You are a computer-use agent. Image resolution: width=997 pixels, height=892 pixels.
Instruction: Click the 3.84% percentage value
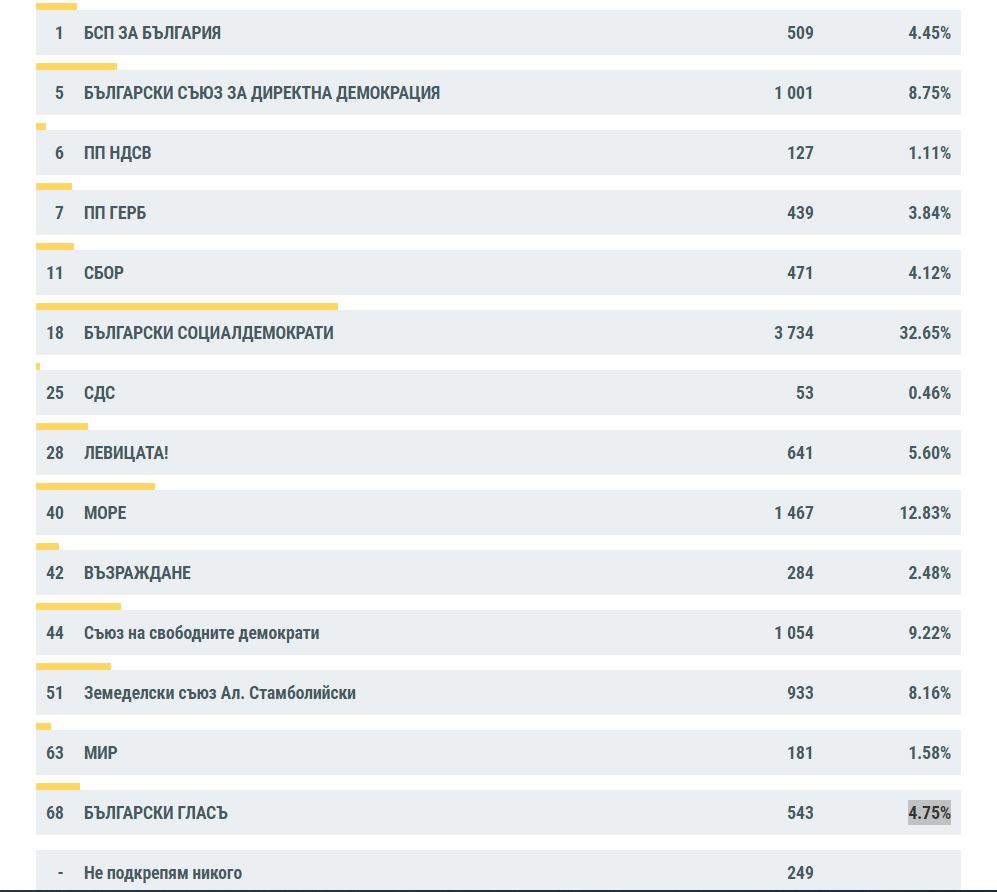point(929,213)
